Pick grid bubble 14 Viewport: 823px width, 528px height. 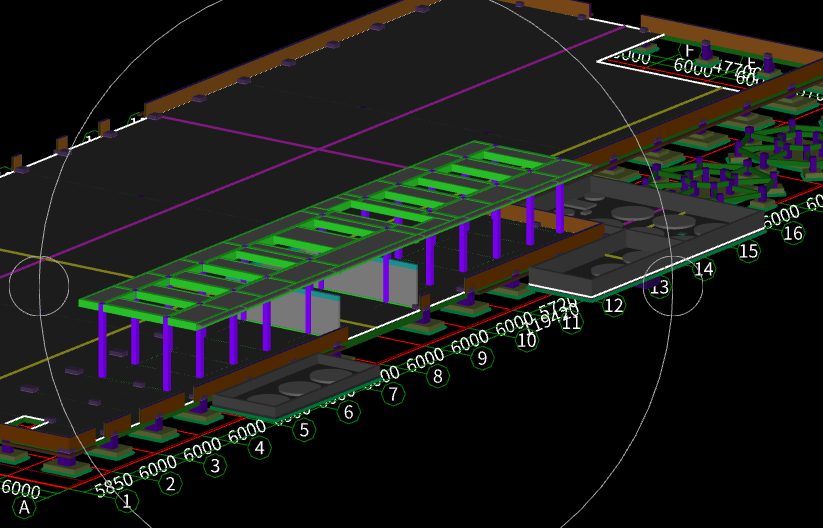pos(704,269)
